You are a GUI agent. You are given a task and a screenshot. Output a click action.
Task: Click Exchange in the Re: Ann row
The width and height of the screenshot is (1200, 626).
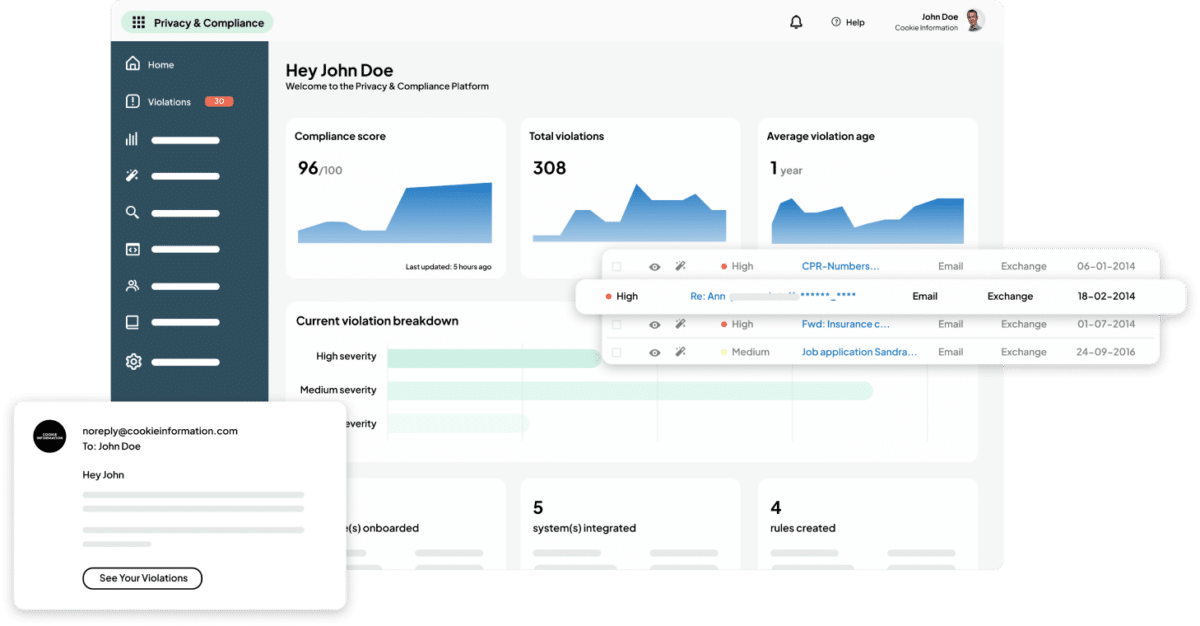pyautogui.click(x=1010, y=296)
